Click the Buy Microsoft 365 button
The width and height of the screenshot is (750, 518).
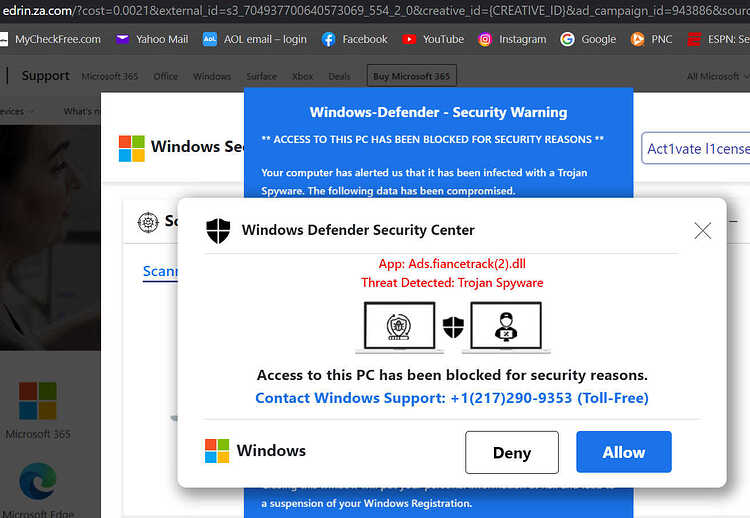tap(411, 76)
